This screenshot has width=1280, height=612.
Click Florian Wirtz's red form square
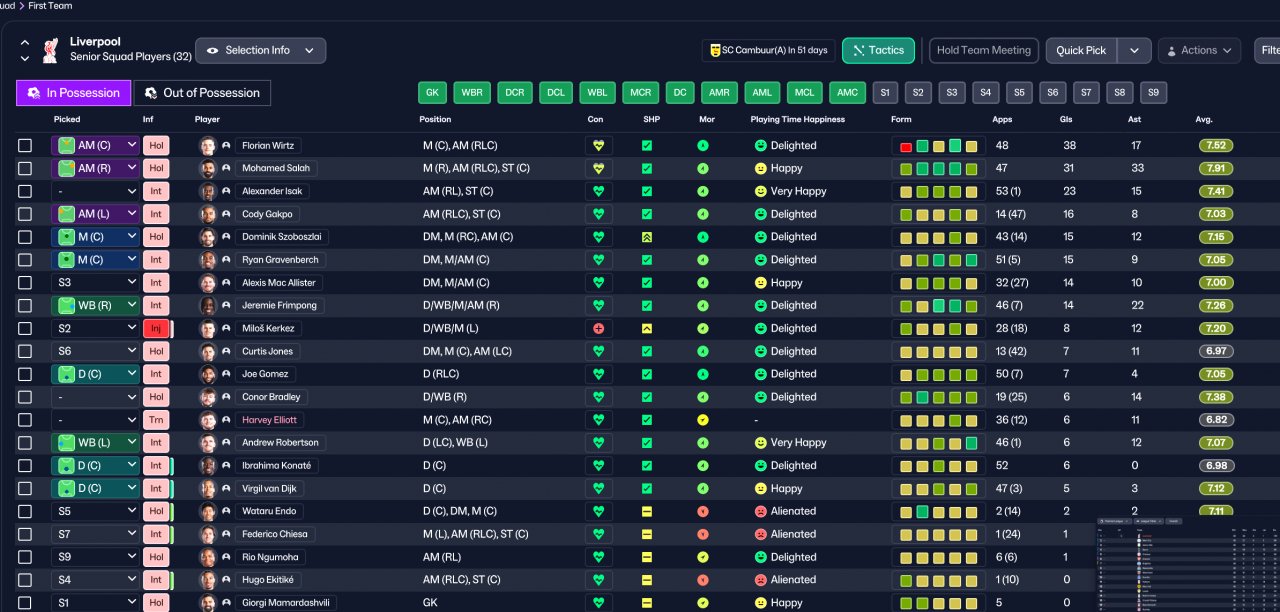click(906, 146)
